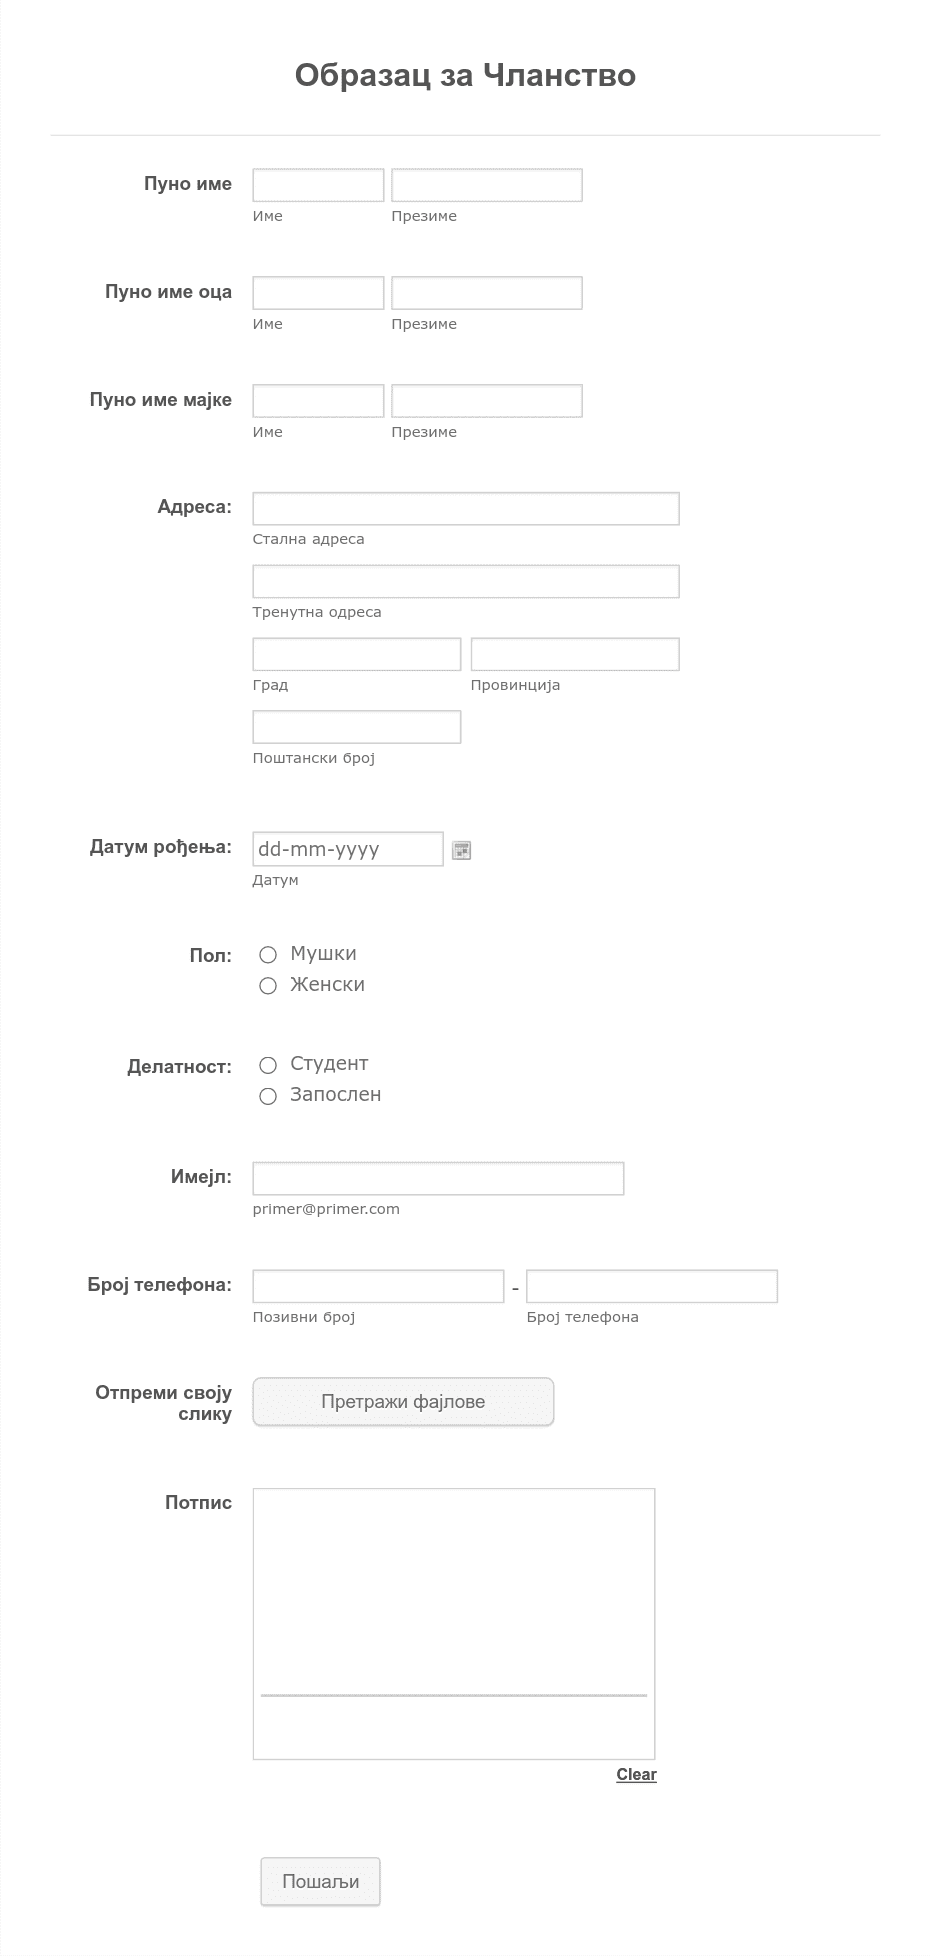
Task: Click inside the Потпис signature pad
Action: (x=454, y=1624)
